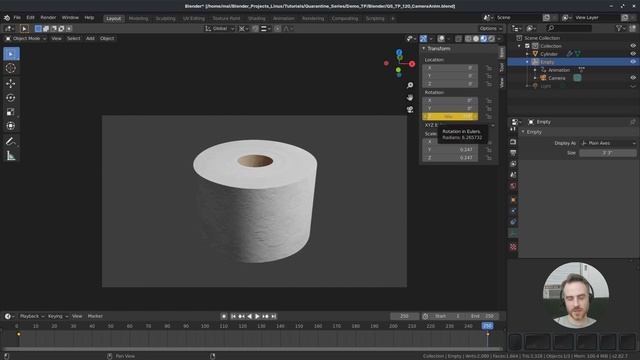This screenshot has width=640, height=360.
Task: Expand the Cylinder item in the outliner
Action: [x=527, y=54]
